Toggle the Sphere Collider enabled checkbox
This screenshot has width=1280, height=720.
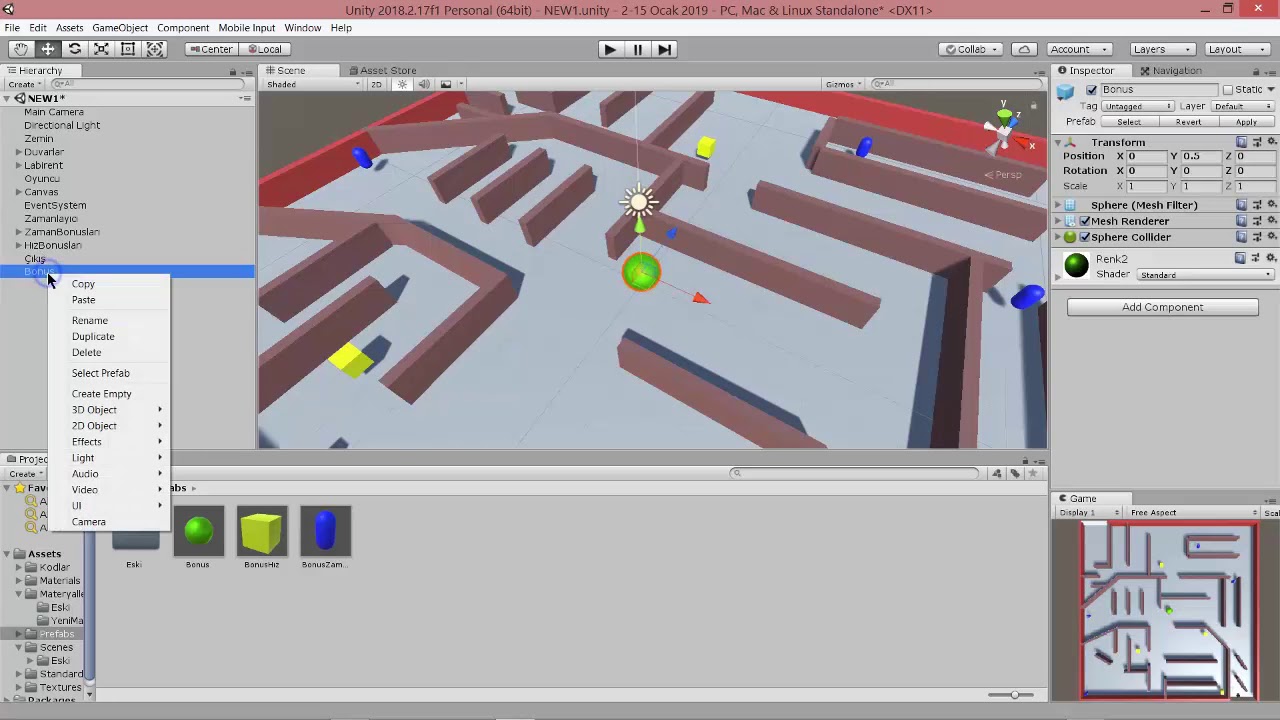point(1084,237)
